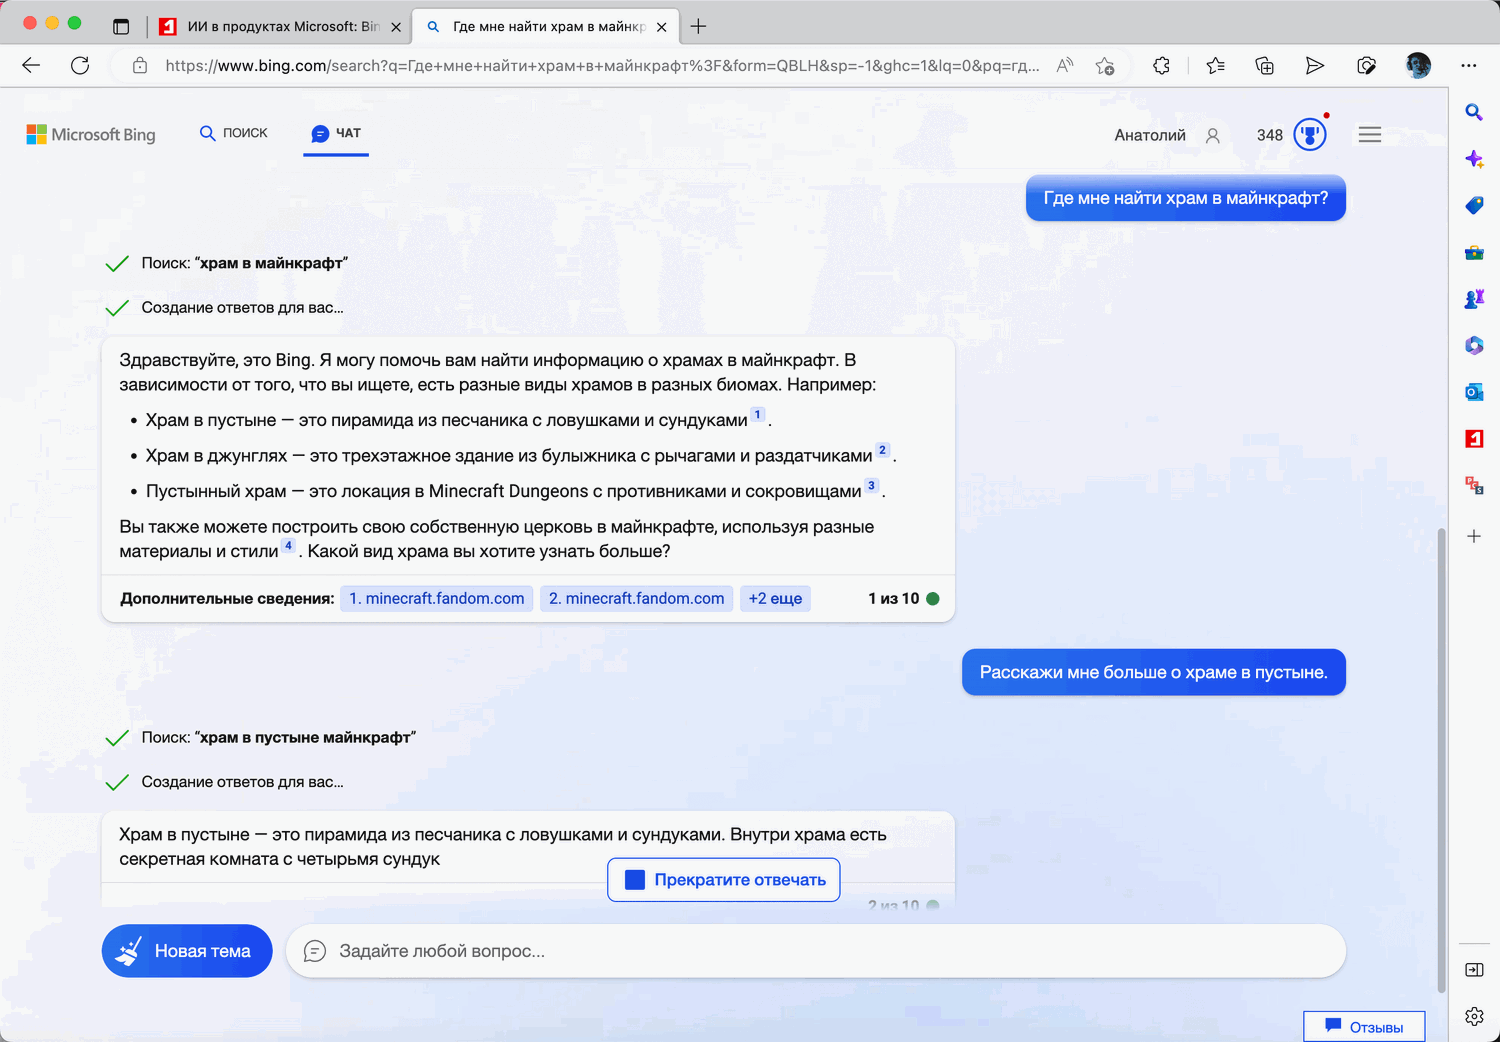Select the ЧАТ tab
The image size is (1500, 1042).
pos(336,133)
